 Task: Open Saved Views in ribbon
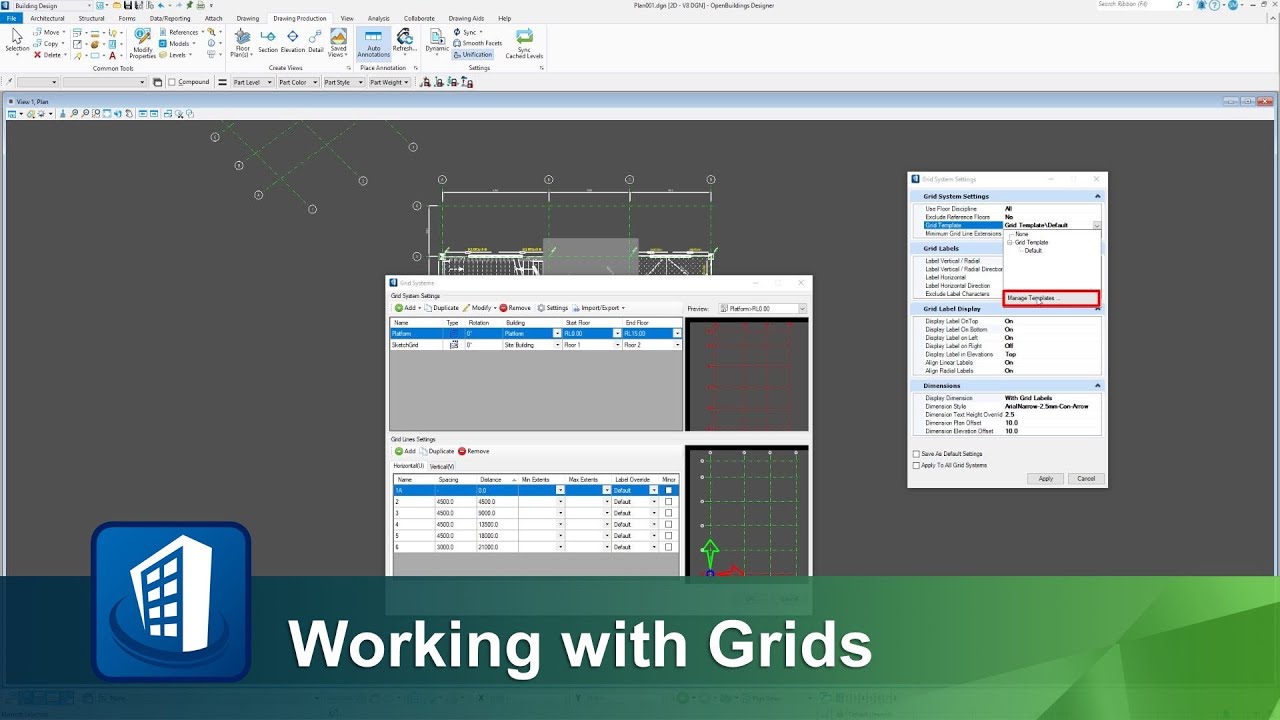(339, 42)
